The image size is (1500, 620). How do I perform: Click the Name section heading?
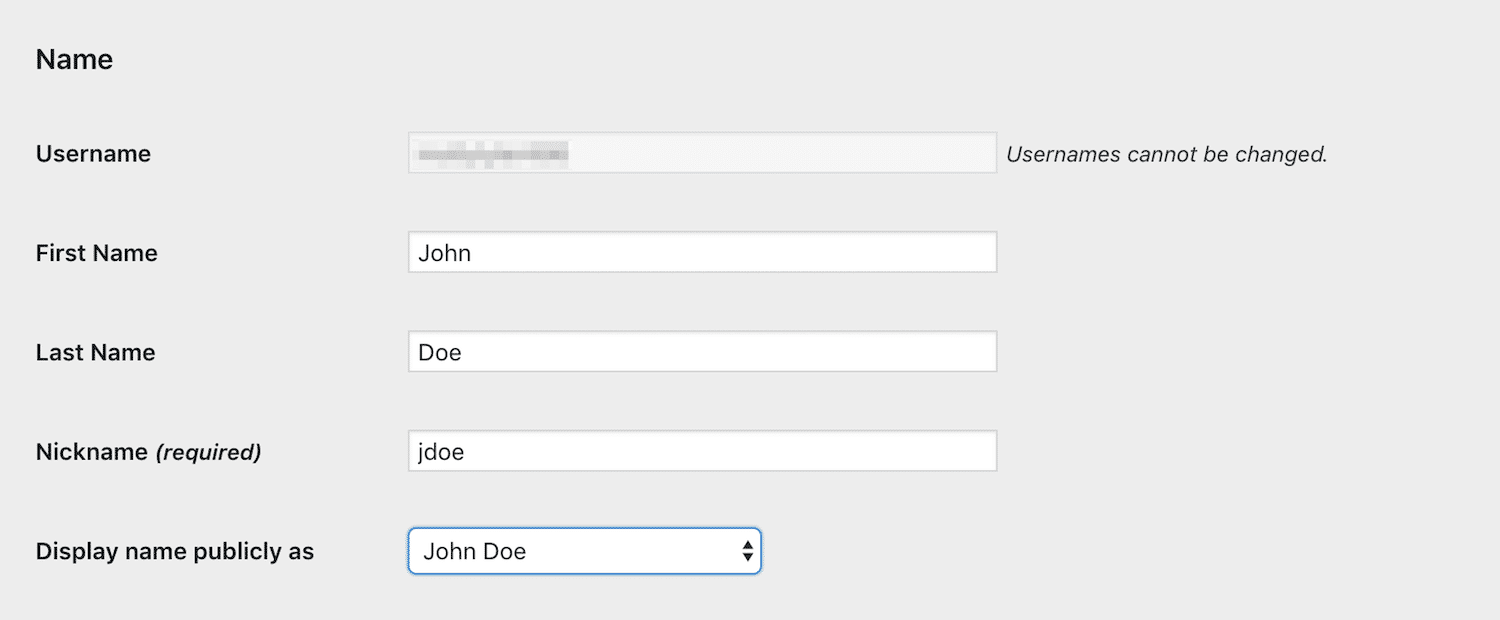[73, 59]
